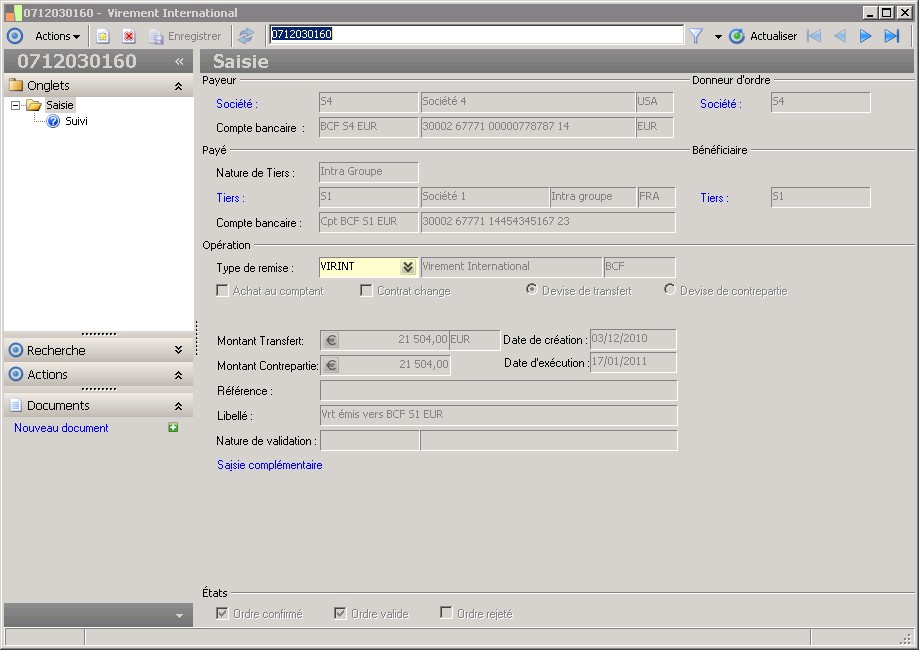Toggle the Ordre rejeté checkbox
Viewport: 919px width, 650px height.
tap(446, 612)
